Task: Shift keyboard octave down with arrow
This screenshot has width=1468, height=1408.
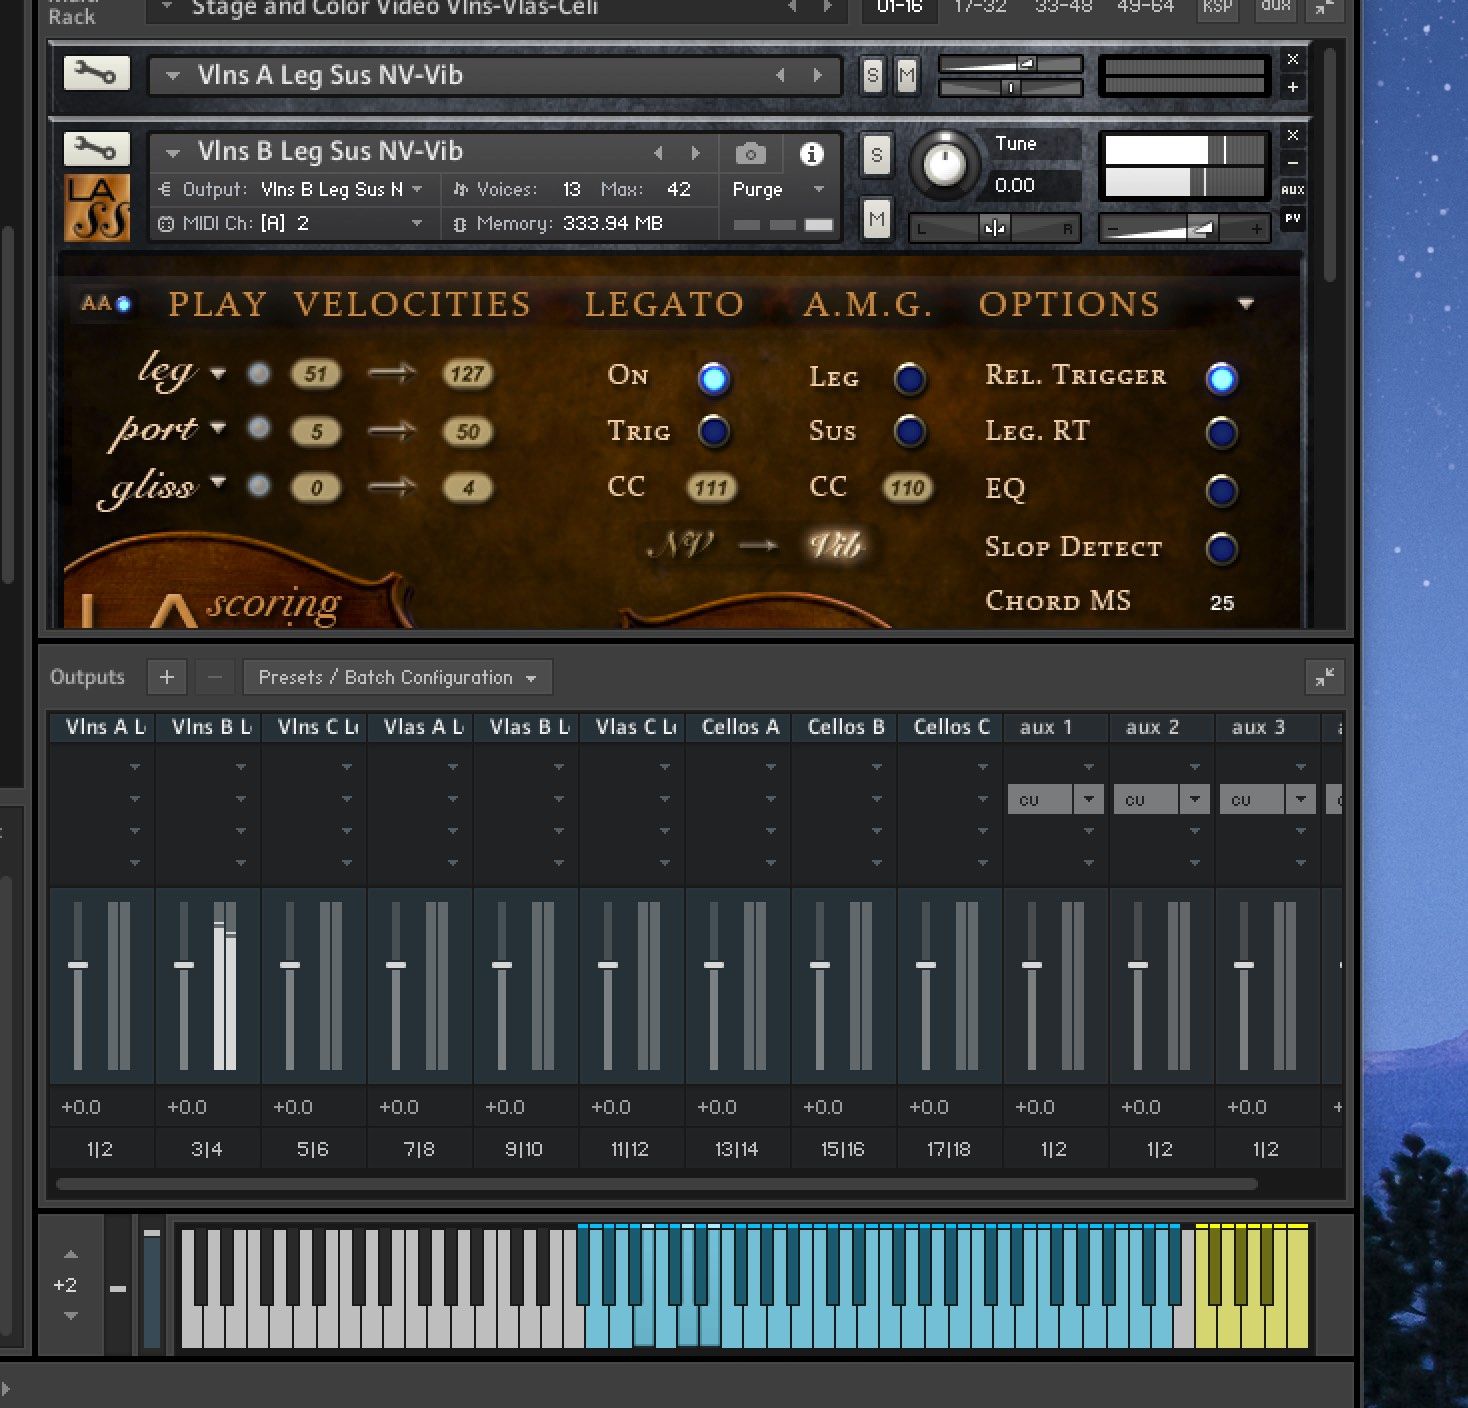Action: coord(70,1316)
